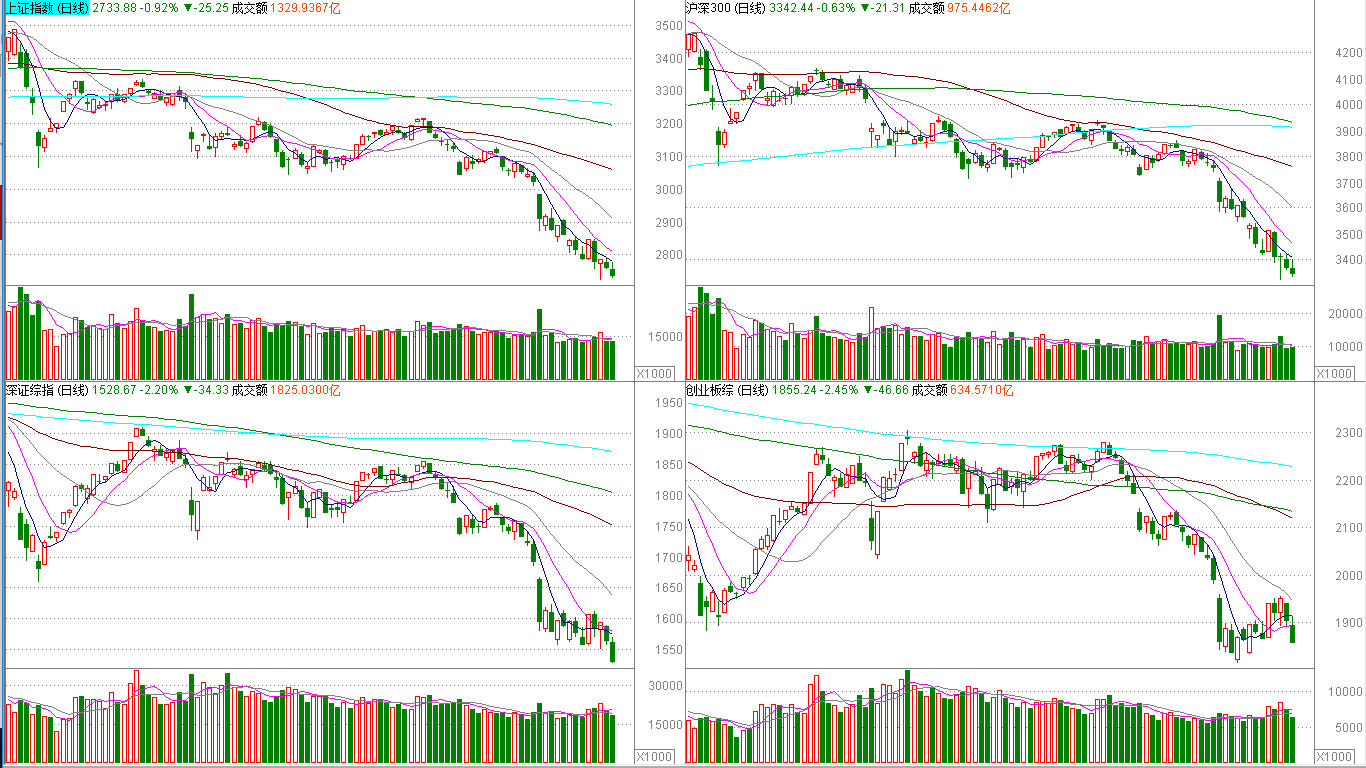Click the 2300 right-axis label in 创业板综 panel
The image size is (1366, 768).
tap(1349, 433)
